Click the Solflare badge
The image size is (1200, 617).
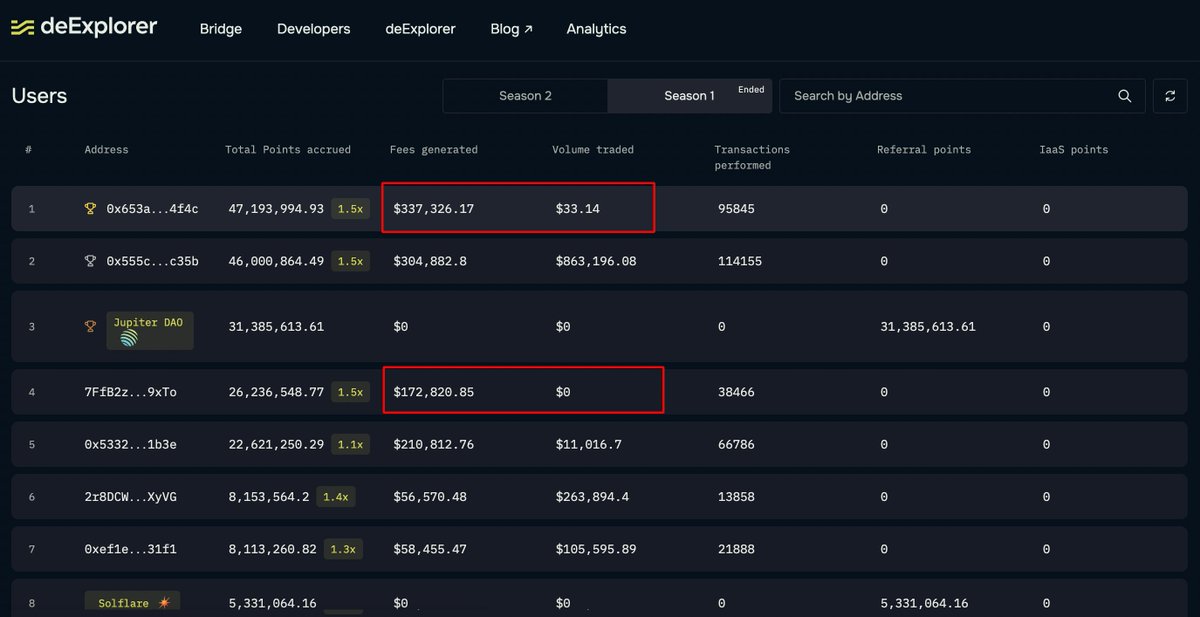coord(134,603)
